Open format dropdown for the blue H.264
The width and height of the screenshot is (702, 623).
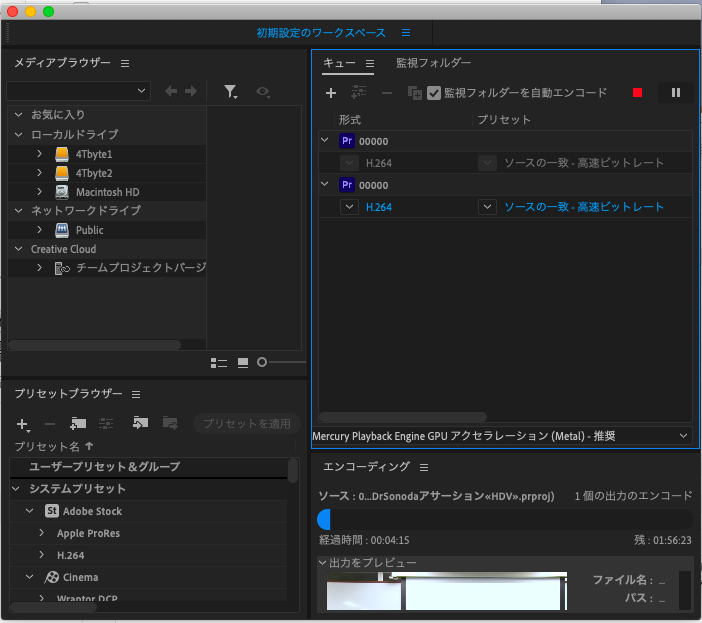pos(349,207)
